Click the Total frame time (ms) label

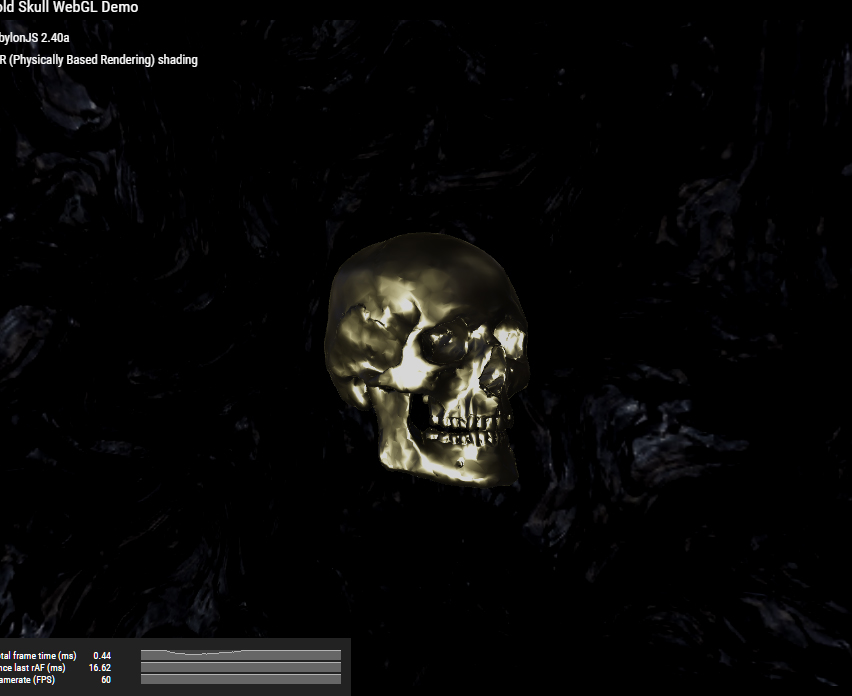point(38,656)
